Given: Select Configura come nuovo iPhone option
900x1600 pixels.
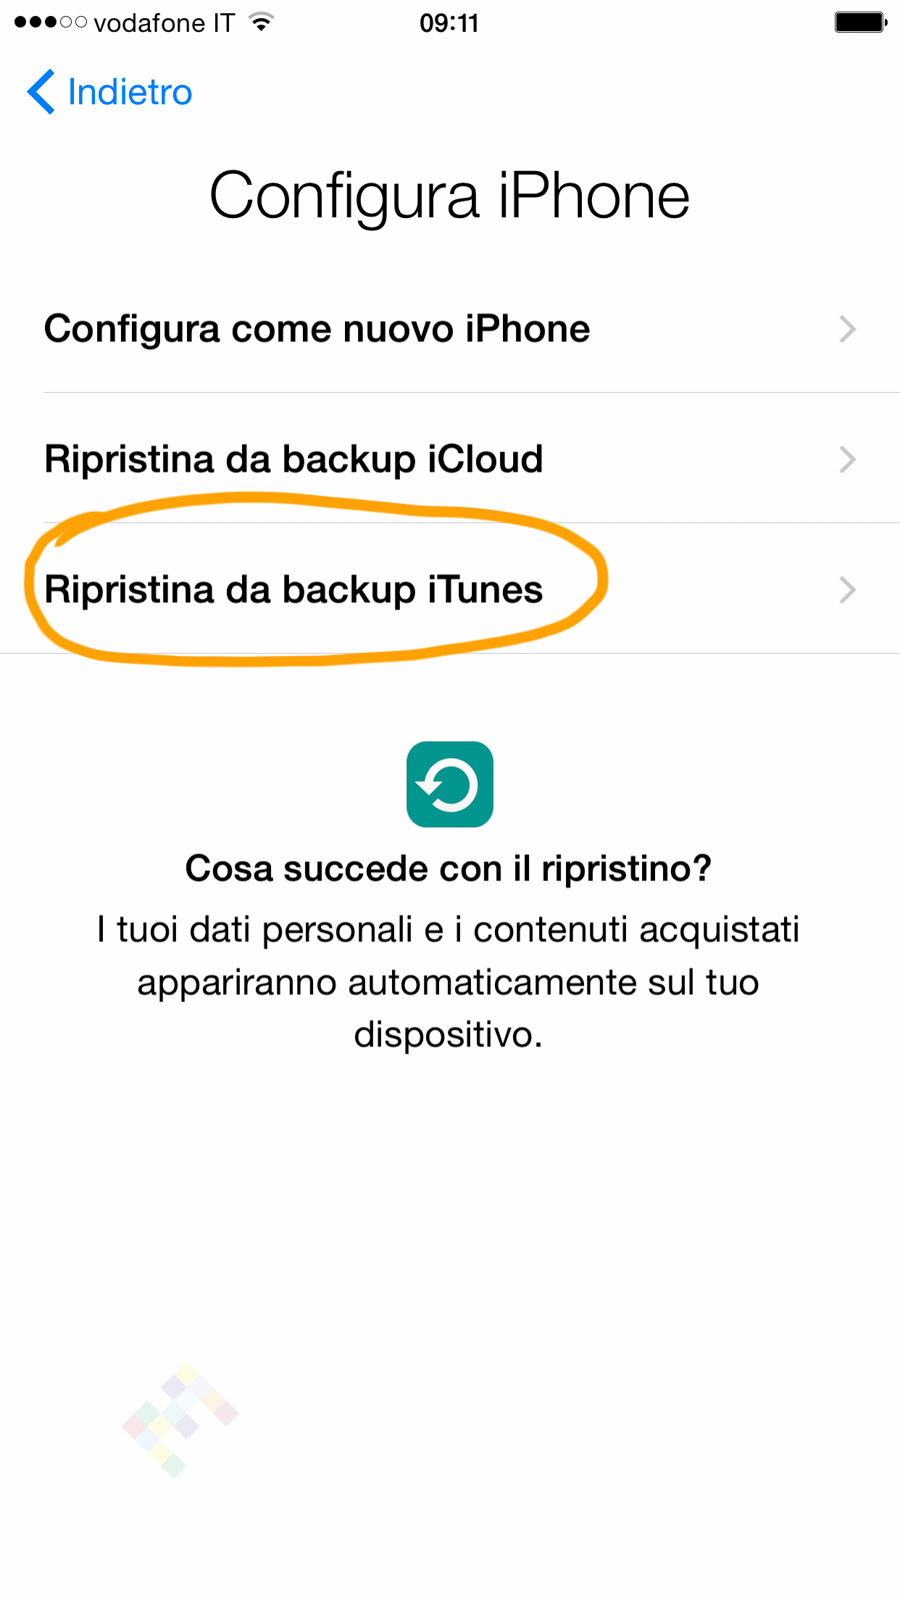Looking at the screenshot, I should 317,329.
